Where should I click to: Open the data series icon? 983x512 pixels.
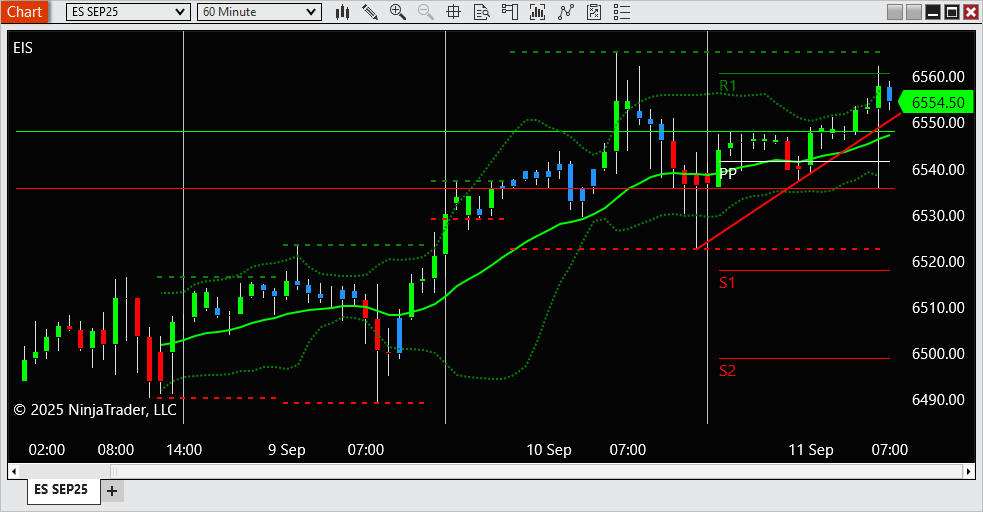pyautogui.click(x=537, y=12)
